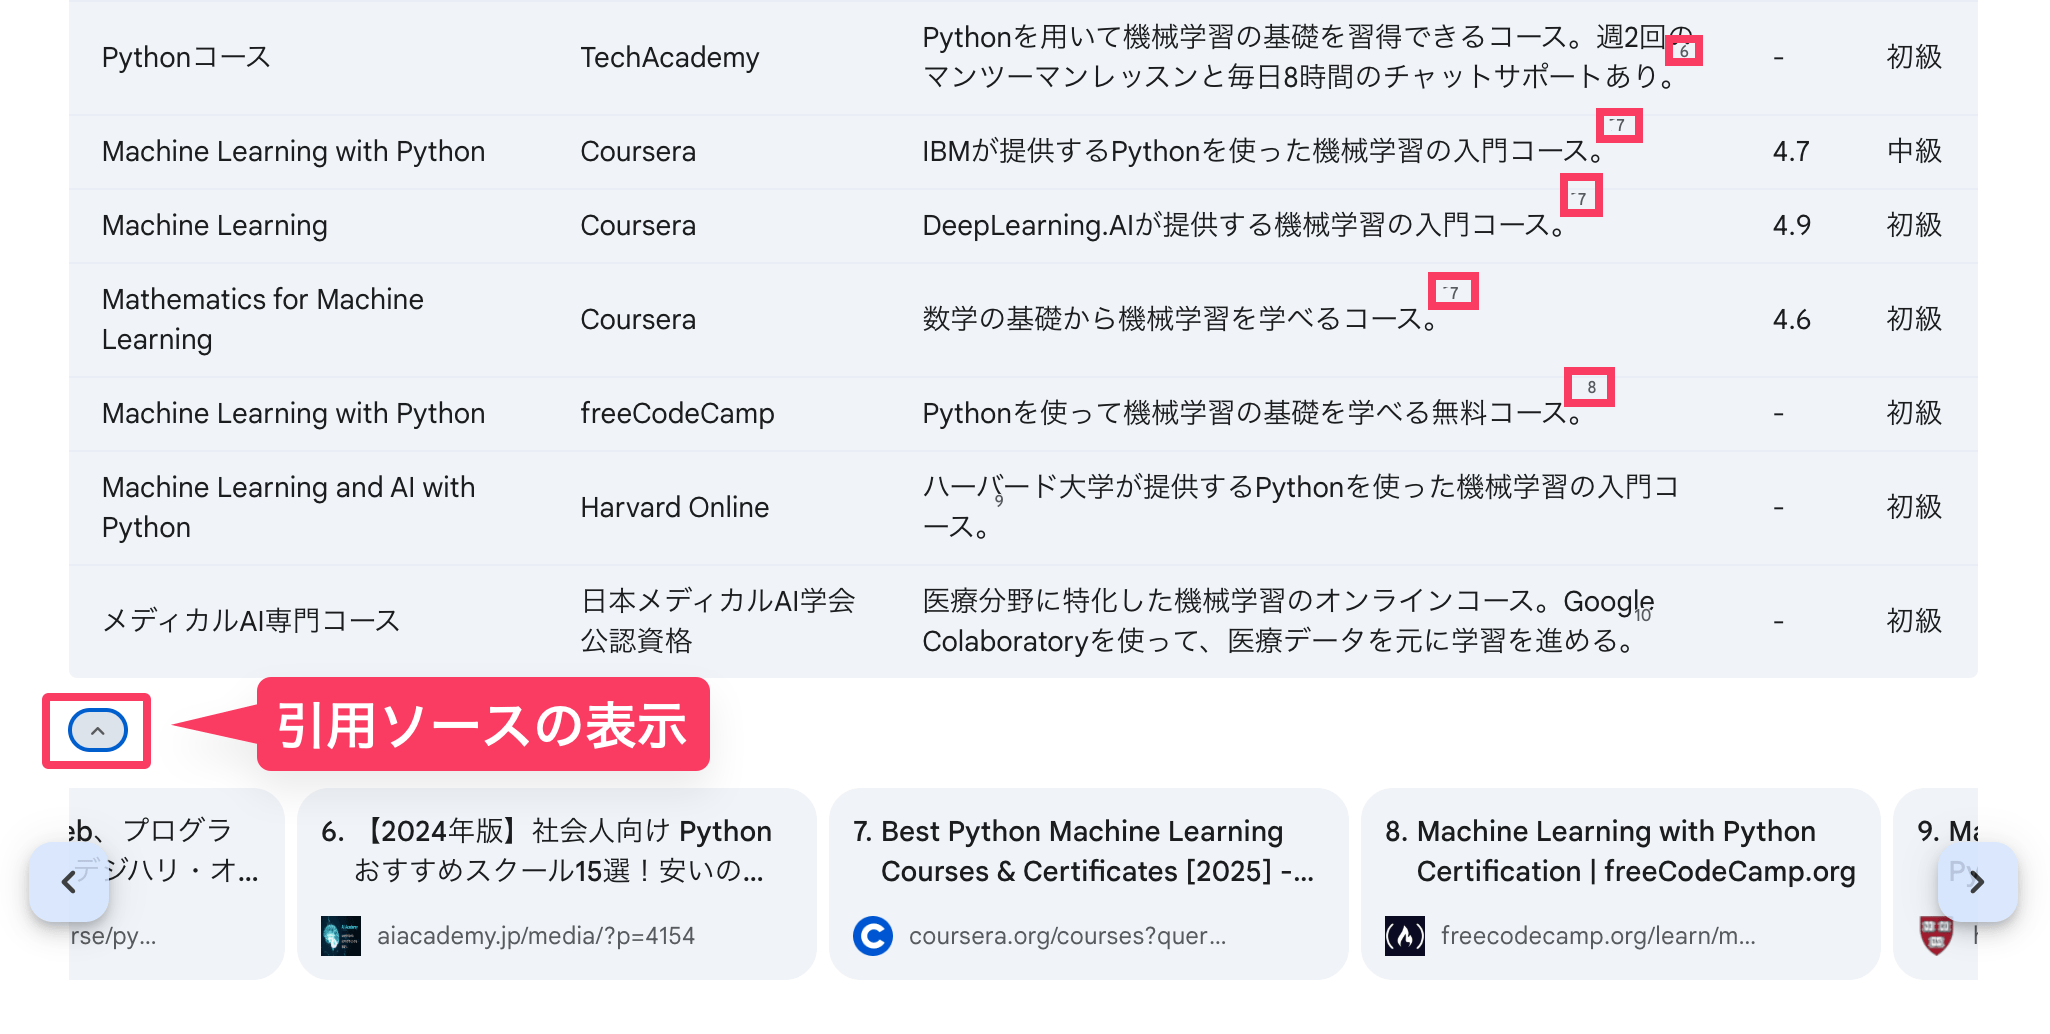Click citation 7 badge in Mathematics course row
This screenshot has height=1034, width=2050.
pyautogui.click(x=1452, y=292)
